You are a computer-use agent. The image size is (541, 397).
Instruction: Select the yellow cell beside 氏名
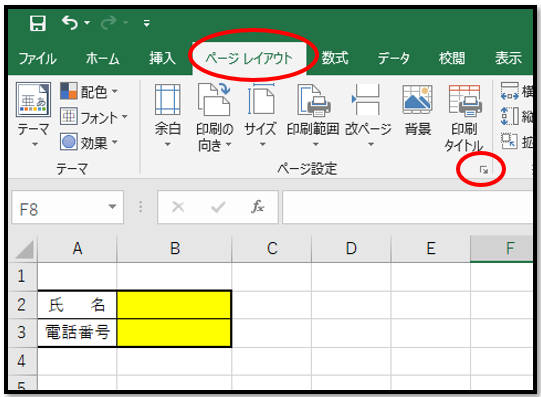[174, 305]
